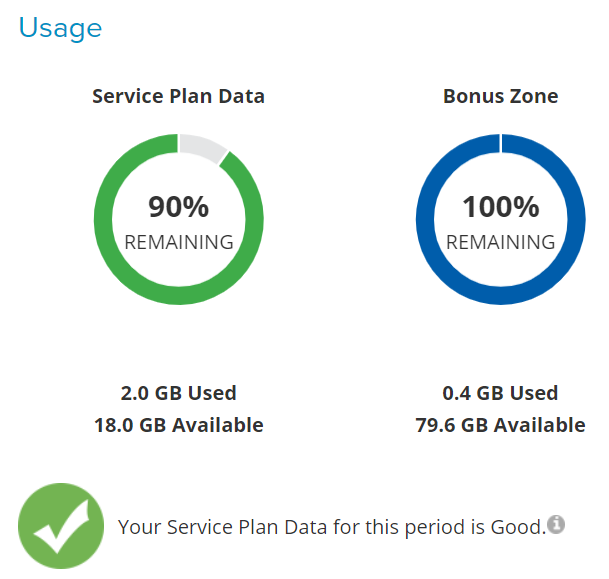Click the Bonus Zone title
The image size is (609, 579).
tap(500, 96)
